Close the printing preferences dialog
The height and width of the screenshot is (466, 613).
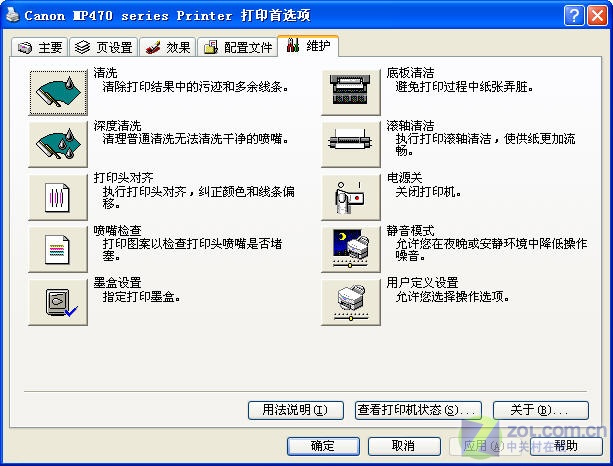(x=597, y=16)
